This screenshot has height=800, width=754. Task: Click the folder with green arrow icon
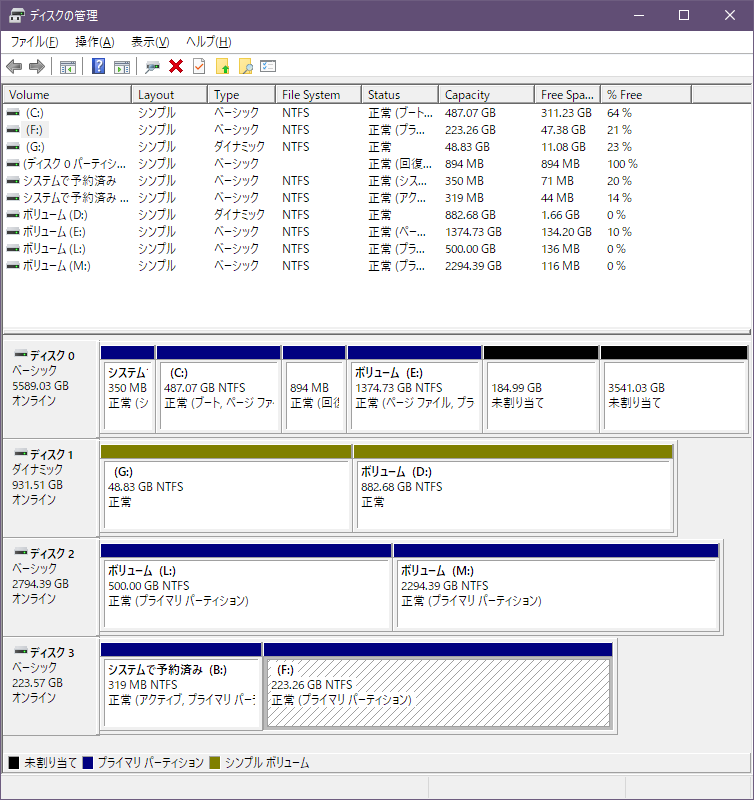coord(222,66)
